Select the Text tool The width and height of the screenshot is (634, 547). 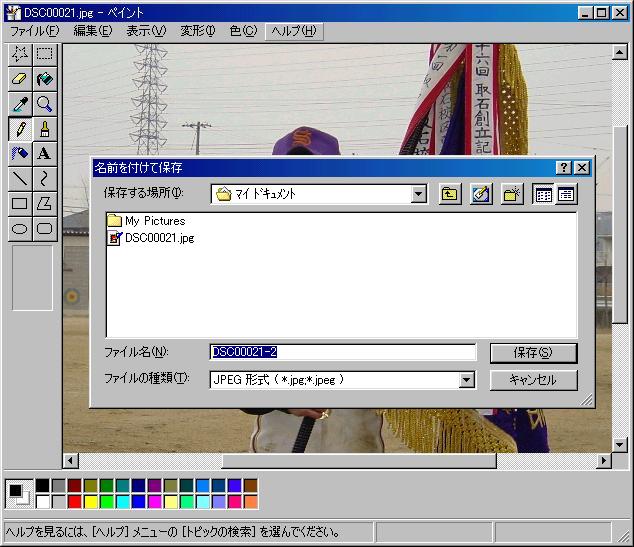point(44,153)
